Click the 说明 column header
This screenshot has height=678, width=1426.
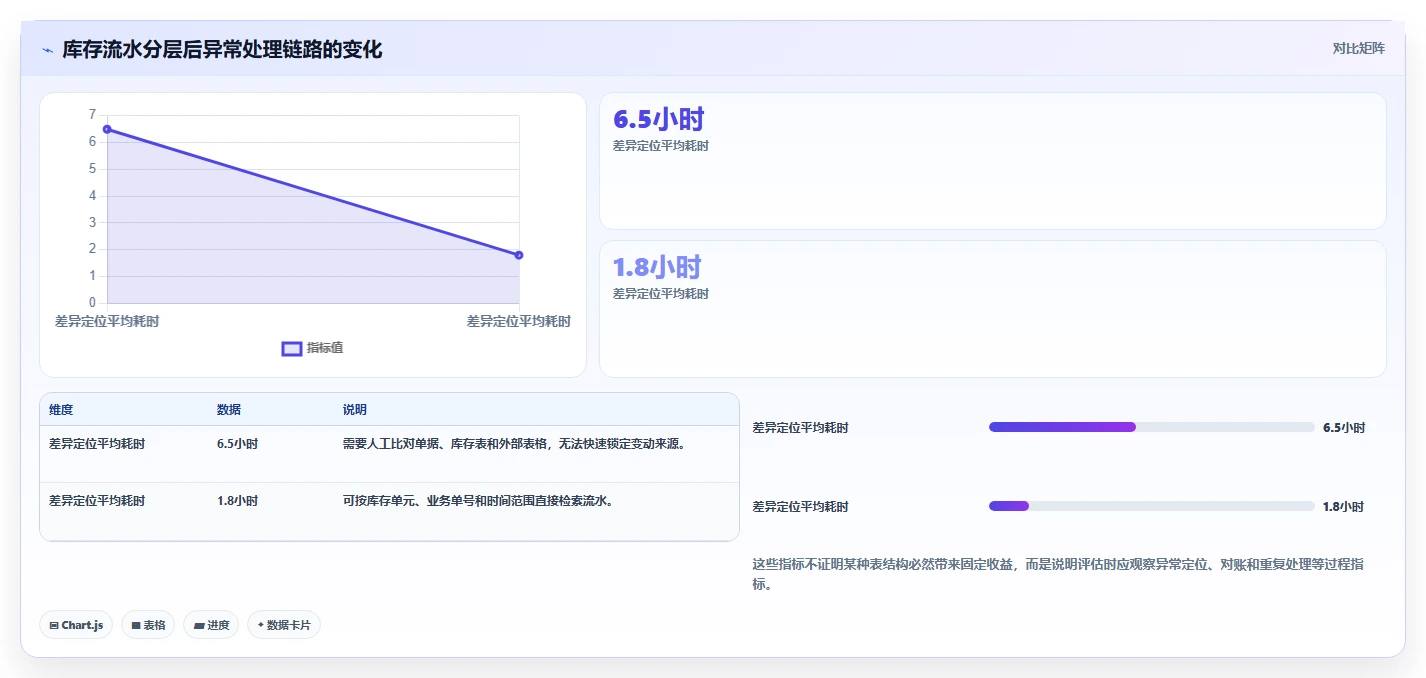(x=355, y=410)
